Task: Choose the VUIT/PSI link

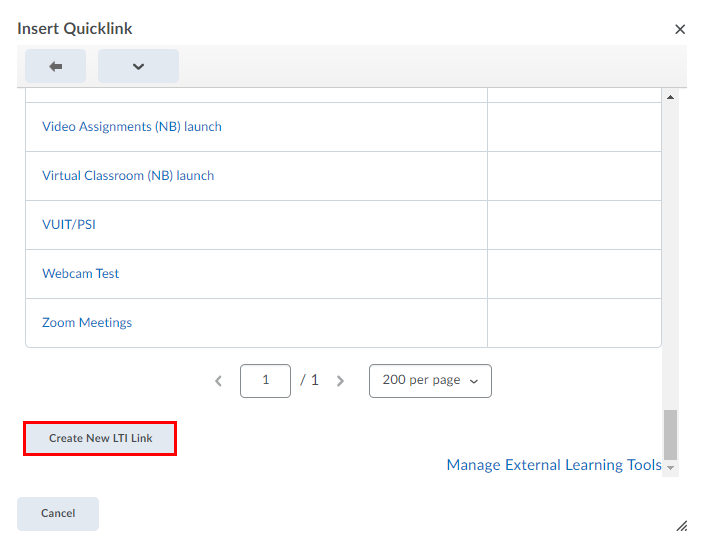Action: (x=69, y=225)
